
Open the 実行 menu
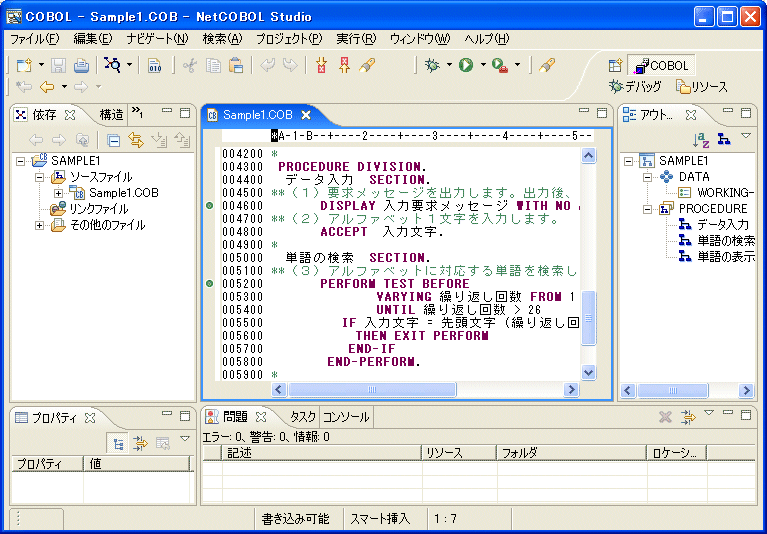point(356,39)
